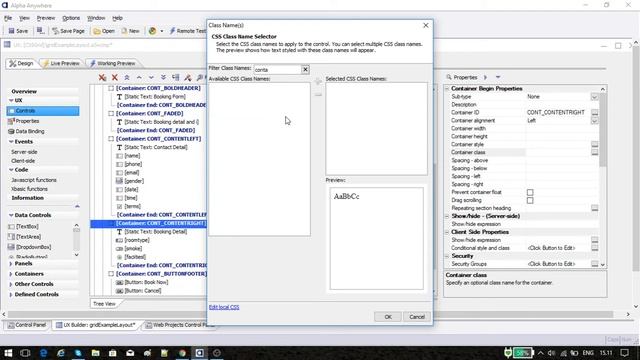Click the add class plus icon

coord(318,82)
